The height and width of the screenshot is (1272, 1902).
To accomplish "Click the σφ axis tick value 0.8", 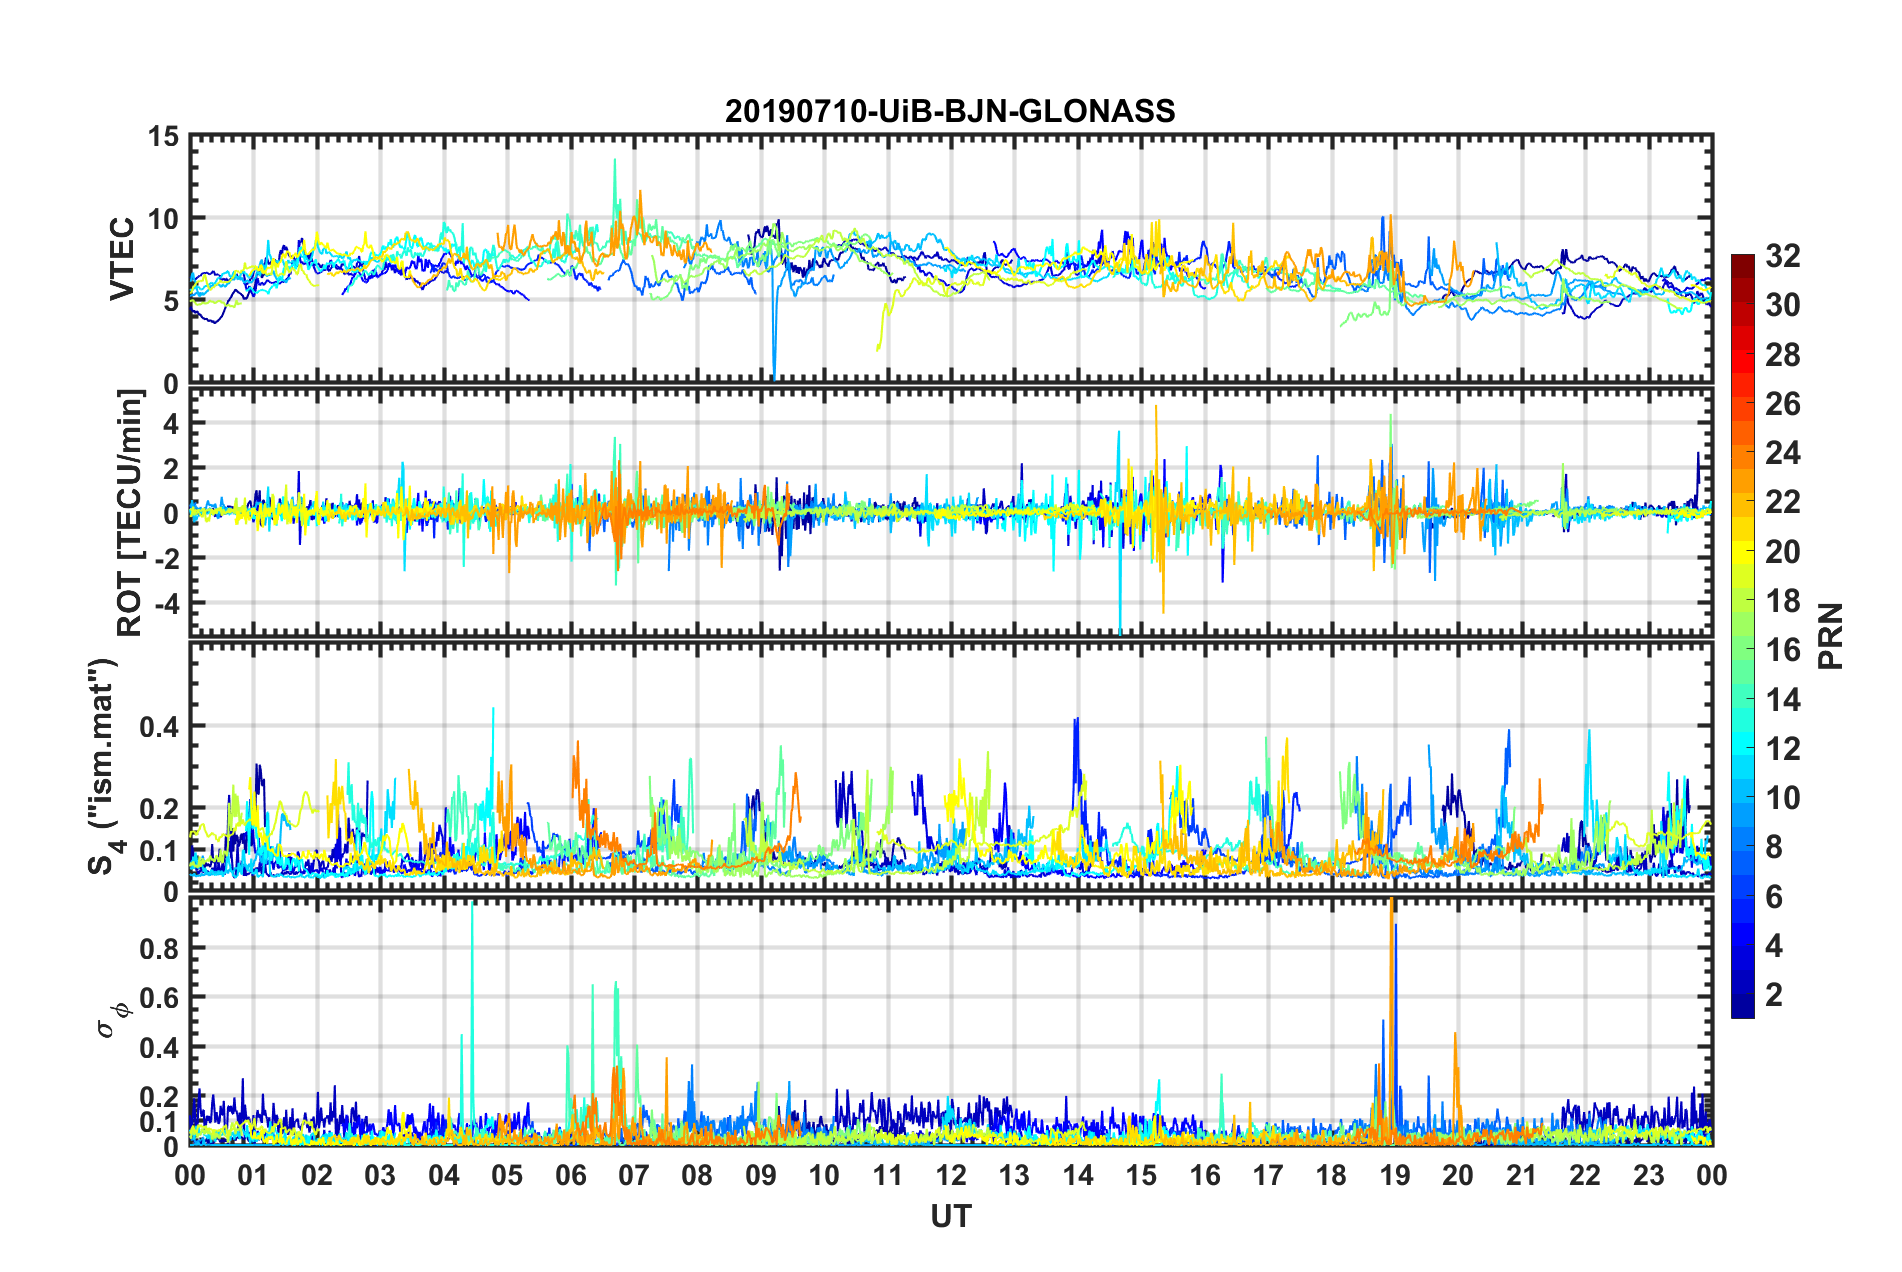I will pos(159,948).
